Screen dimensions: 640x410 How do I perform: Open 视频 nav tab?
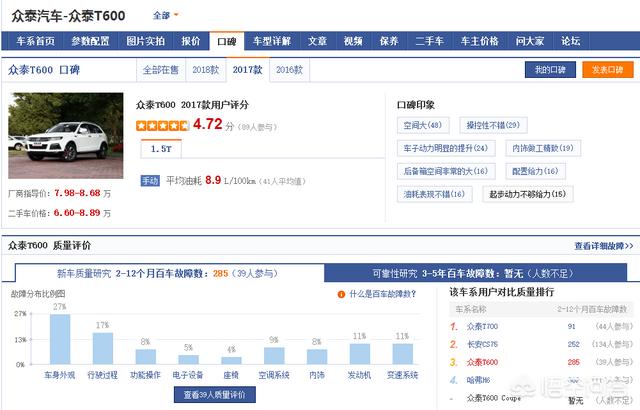click(353, 41)
